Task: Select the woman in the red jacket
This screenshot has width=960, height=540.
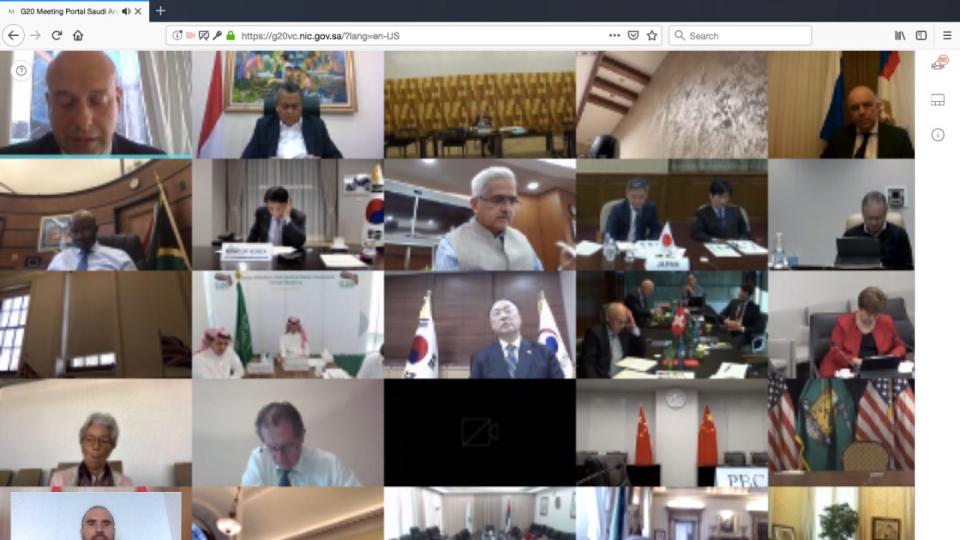Action: tap(841, 324)
